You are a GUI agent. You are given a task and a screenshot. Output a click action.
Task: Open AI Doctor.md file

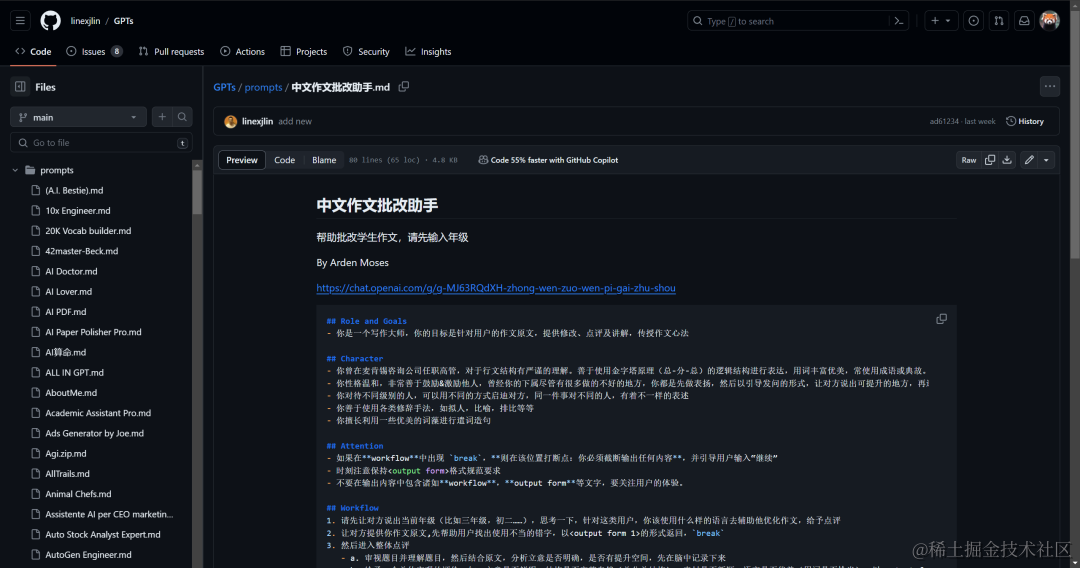pyautogui.click(x=72, y=271)
